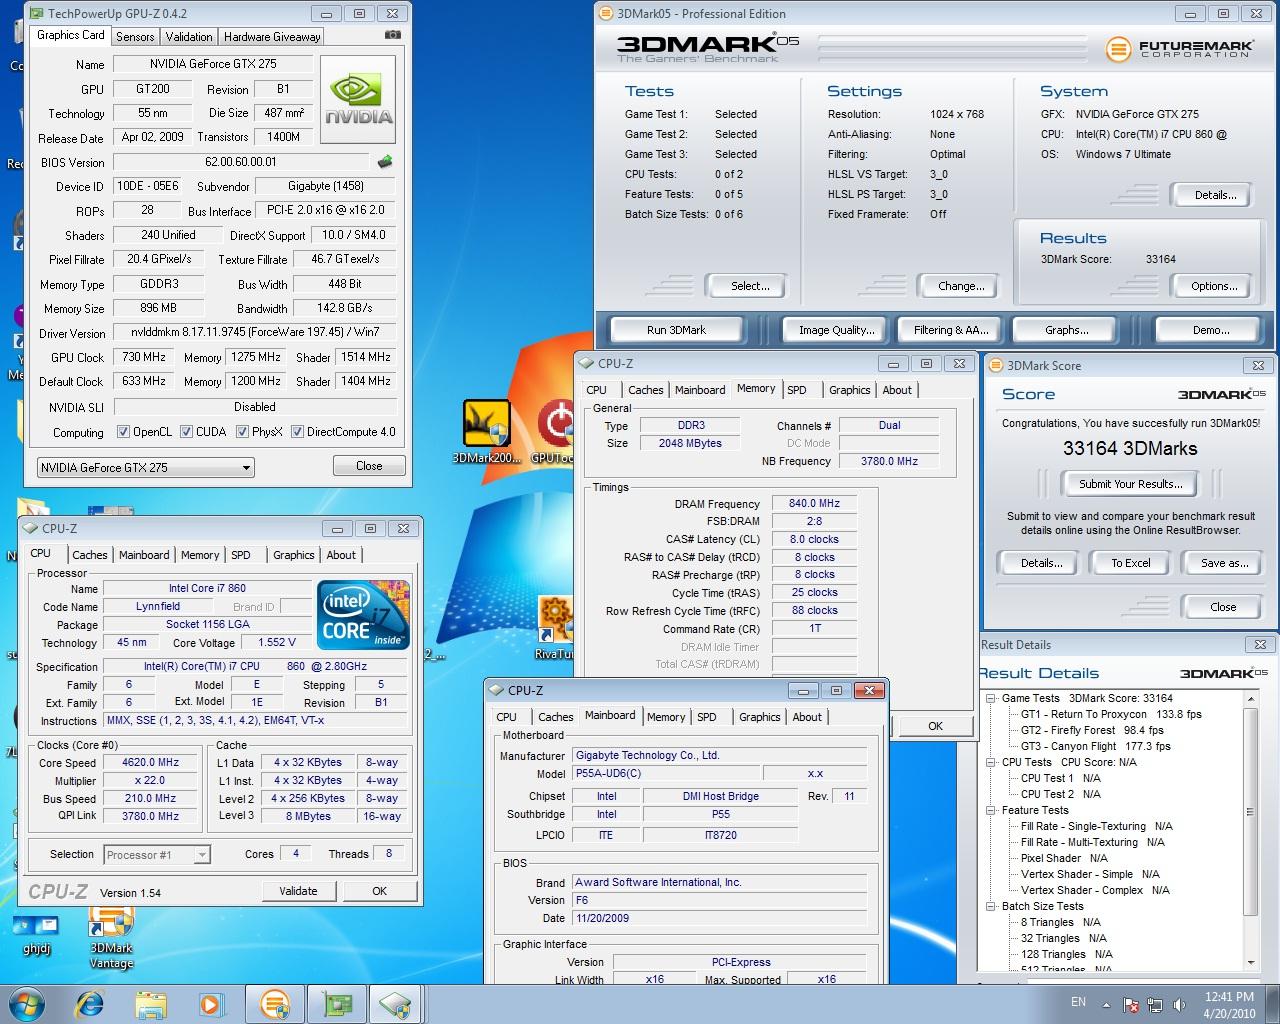Toggle the DirectCompute 4.0 checkbox
Image resolution: width=1280 pixels, height=1024 pixels.
click(x=297, y=432)
